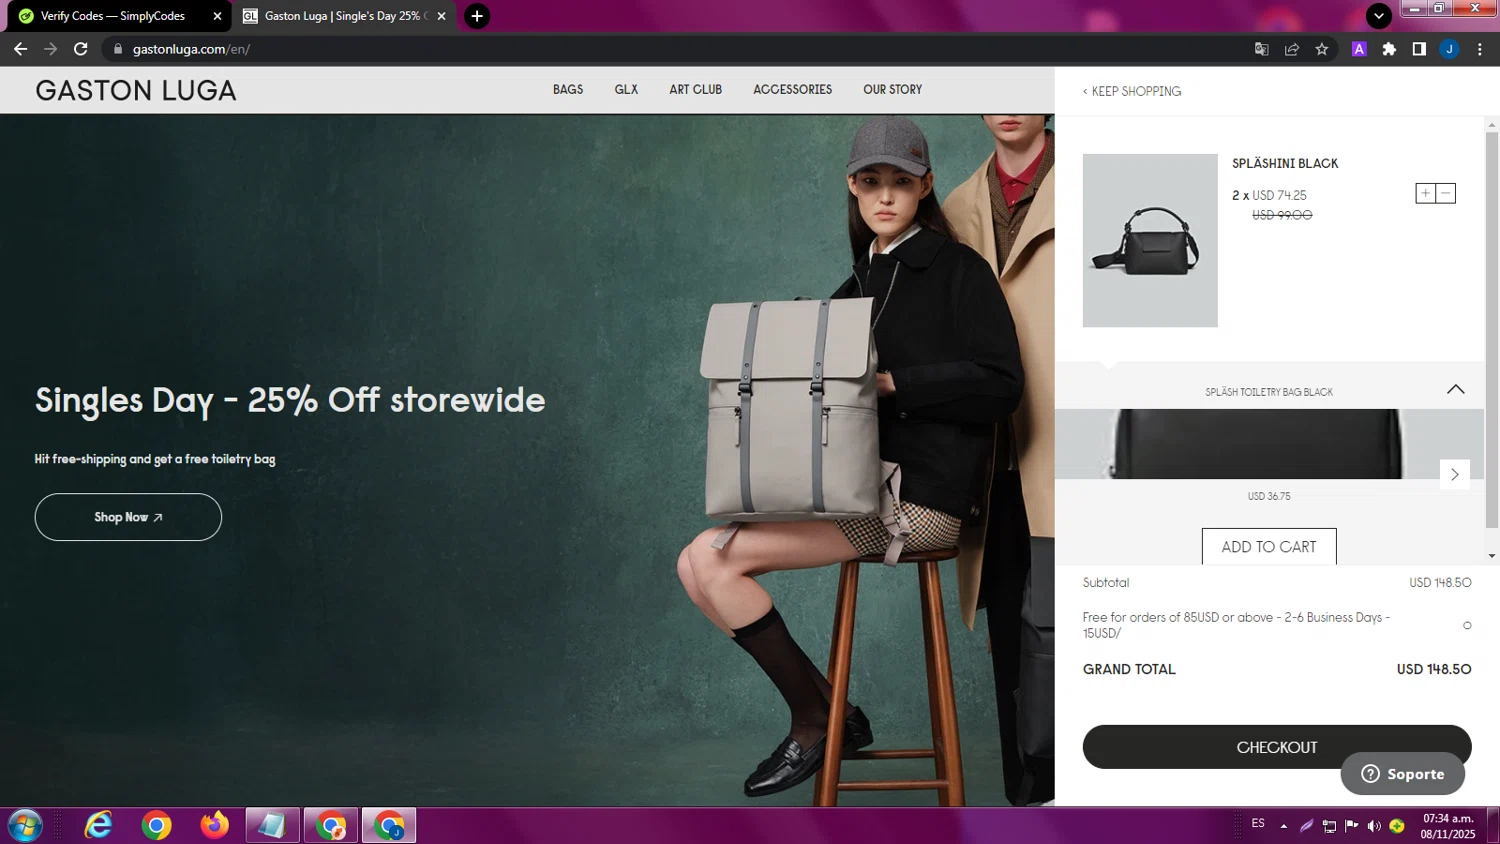Share this page from the address bar
The width and height of the screenshot is (1500, 844).
(1292, 49)
